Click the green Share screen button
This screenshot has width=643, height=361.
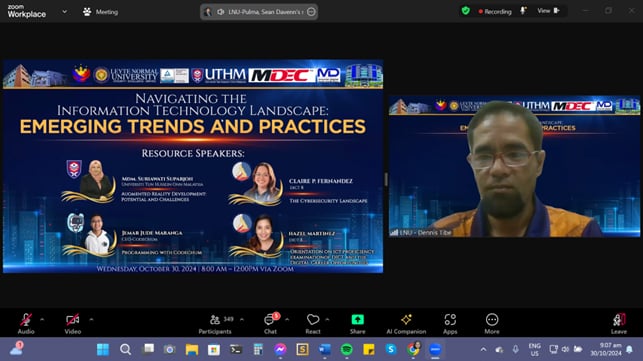click(358, 323)
